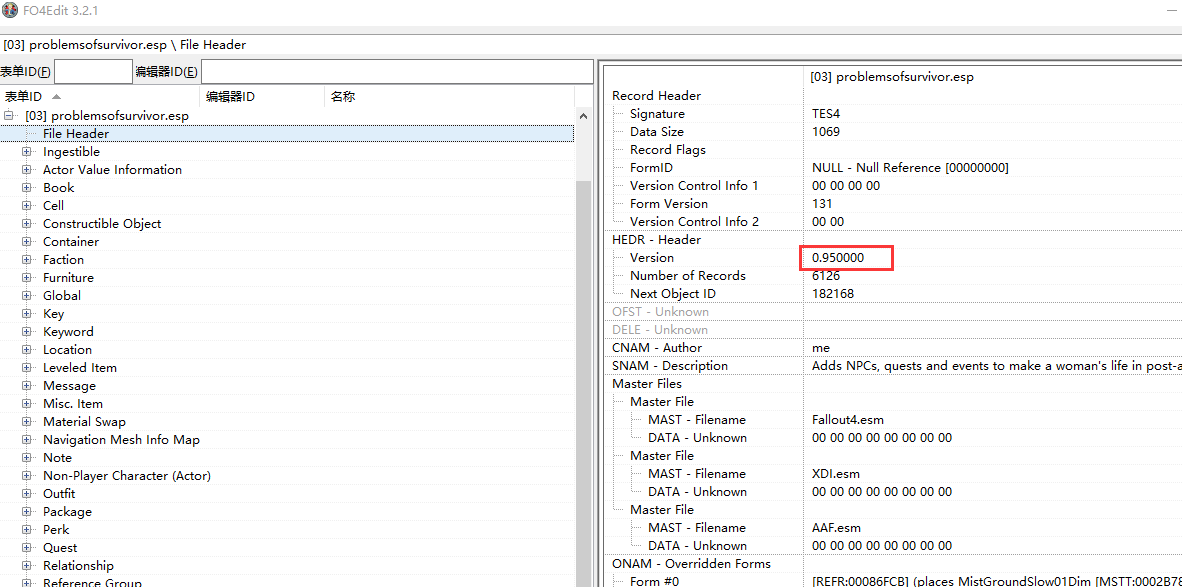
Task: Expand the Ingestible group
Action: click(x=27, y=152)
